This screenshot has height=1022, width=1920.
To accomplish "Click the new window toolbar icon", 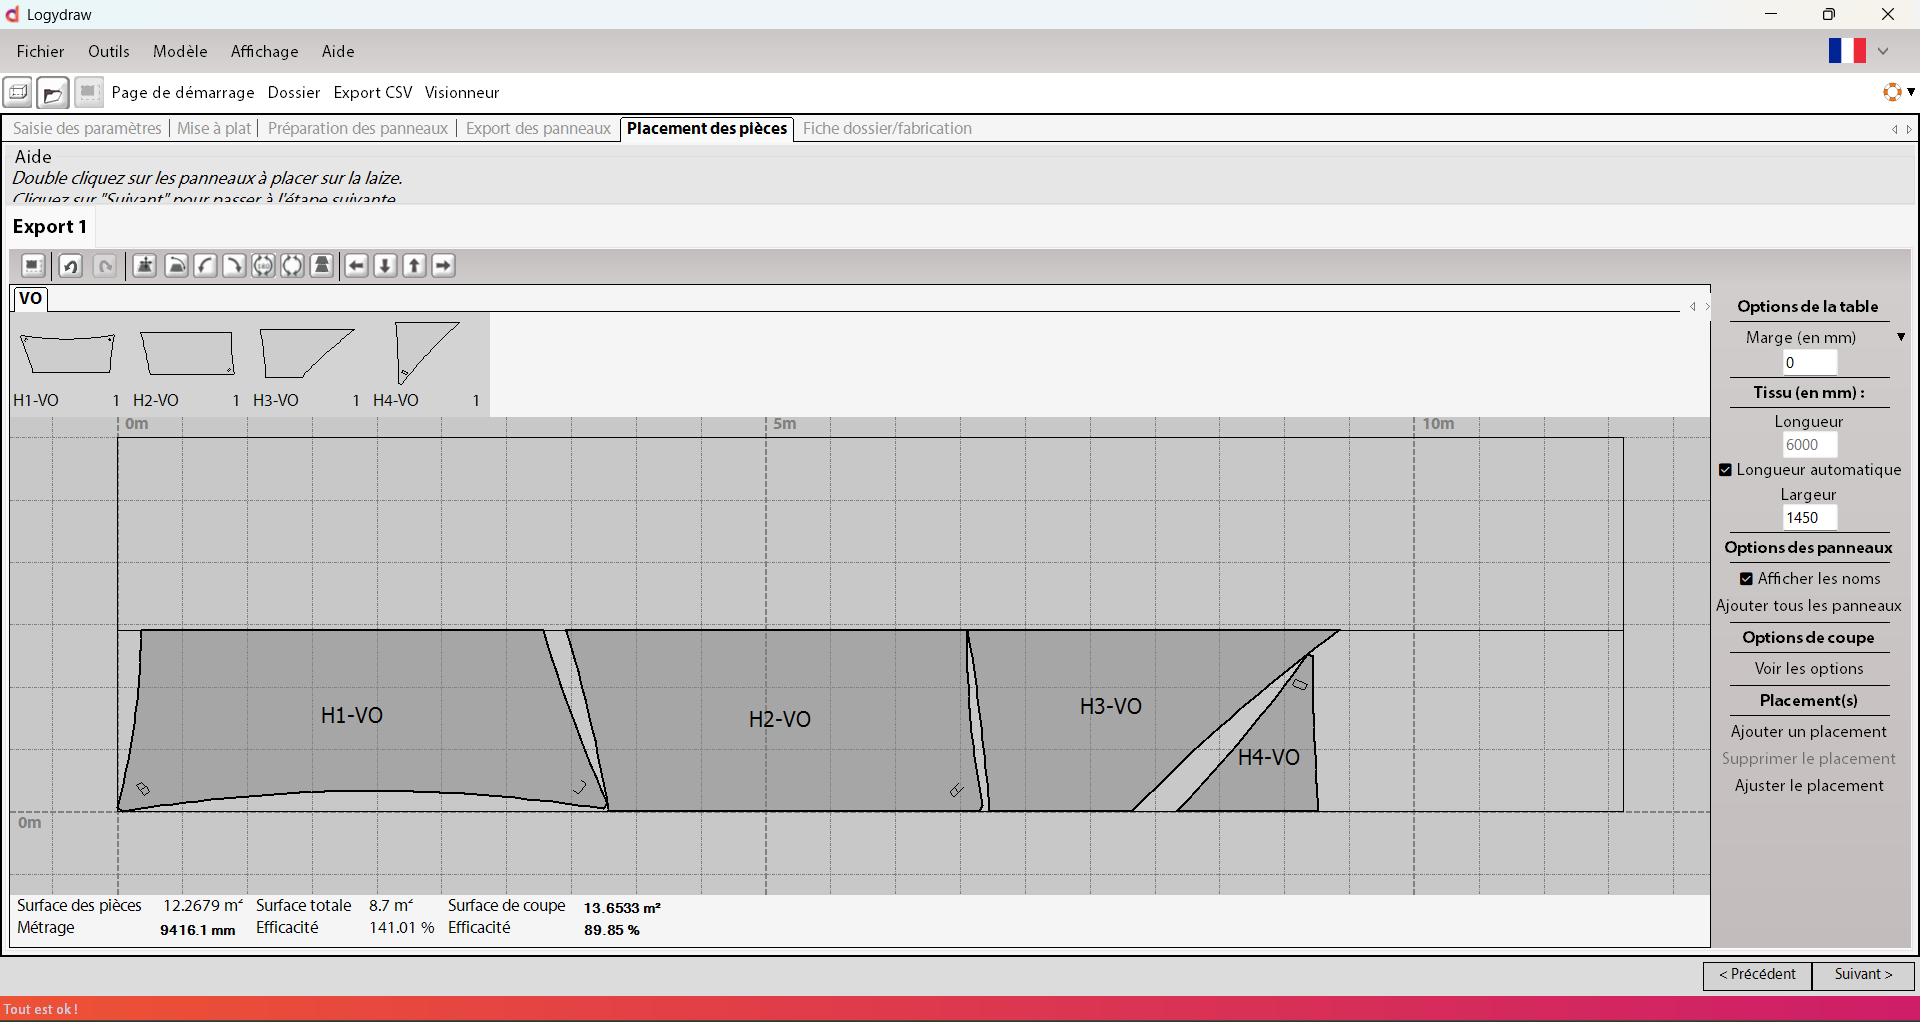I will point(17,93).
